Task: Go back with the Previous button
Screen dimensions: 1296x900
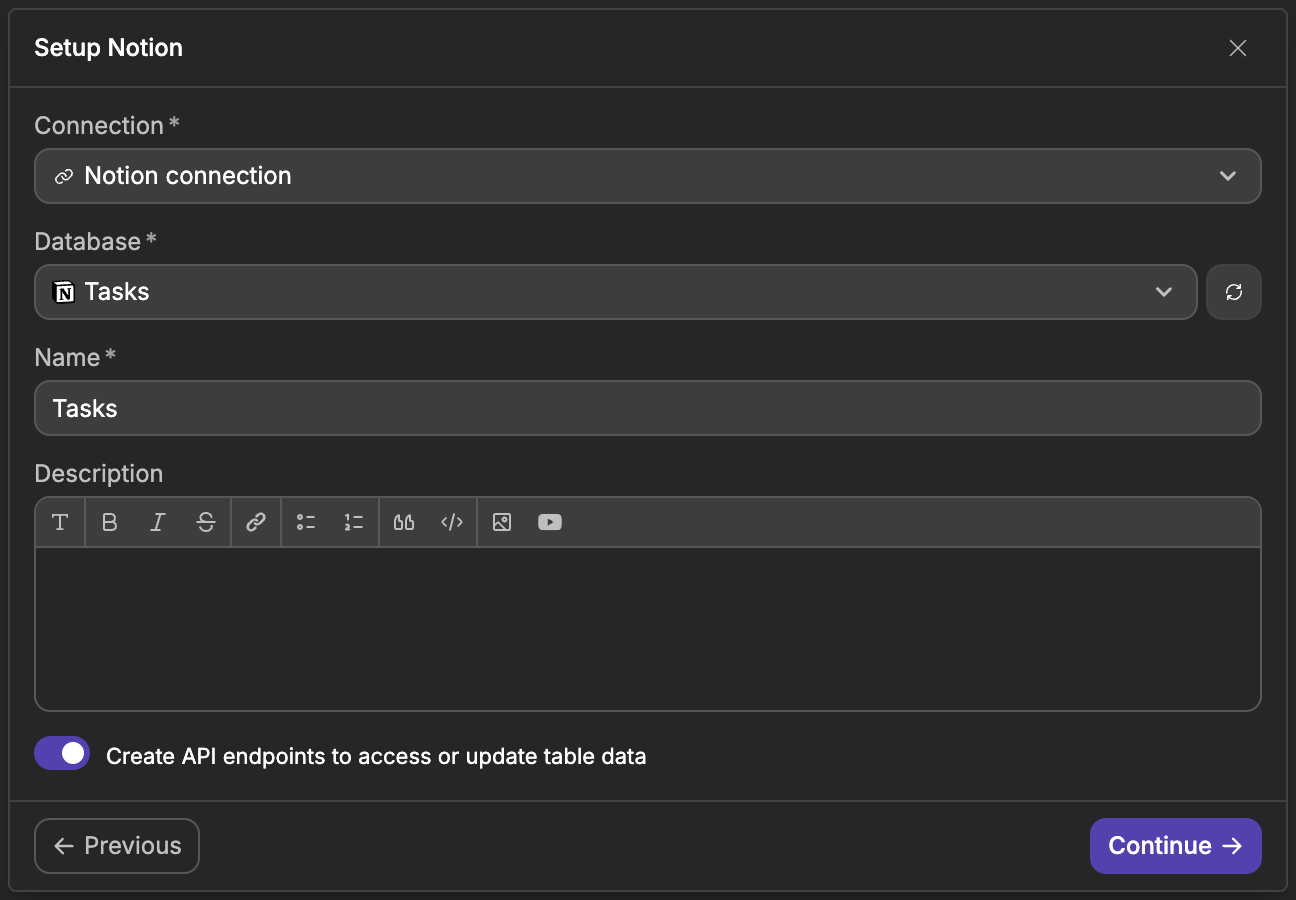Action: click(117, 846)
